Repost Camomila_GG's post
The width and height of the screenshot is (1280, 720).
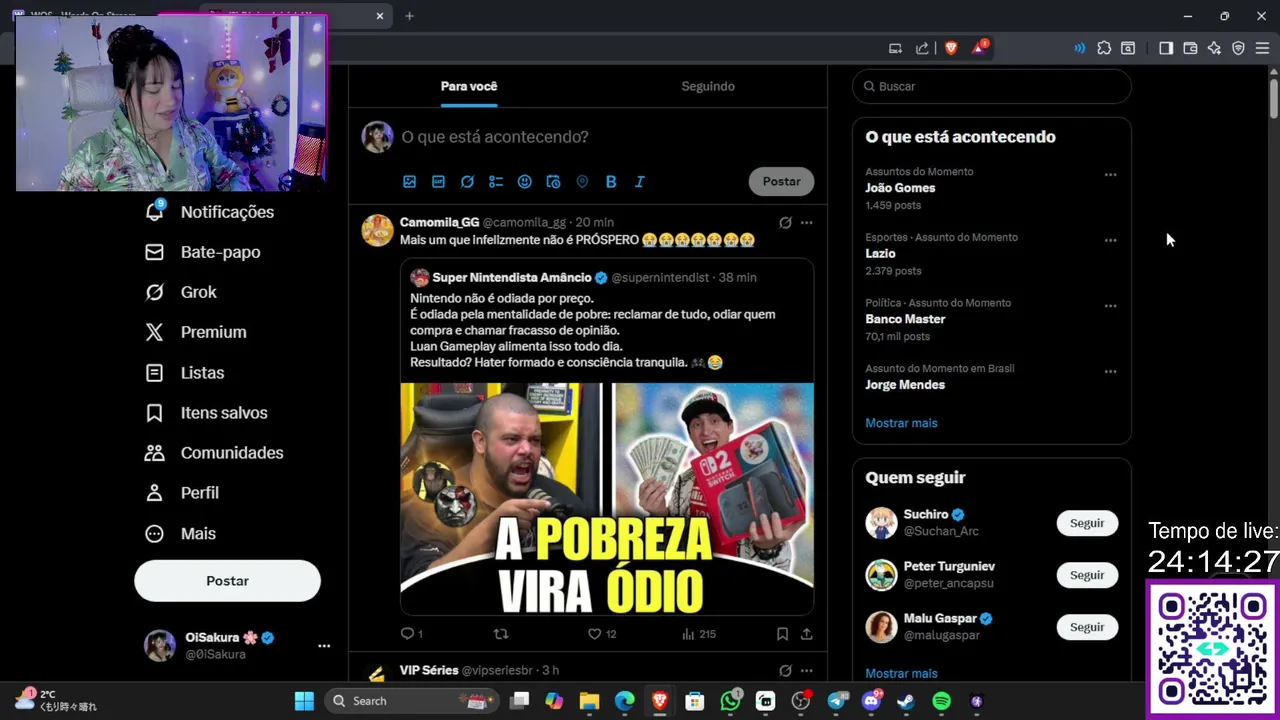(501, 634)
